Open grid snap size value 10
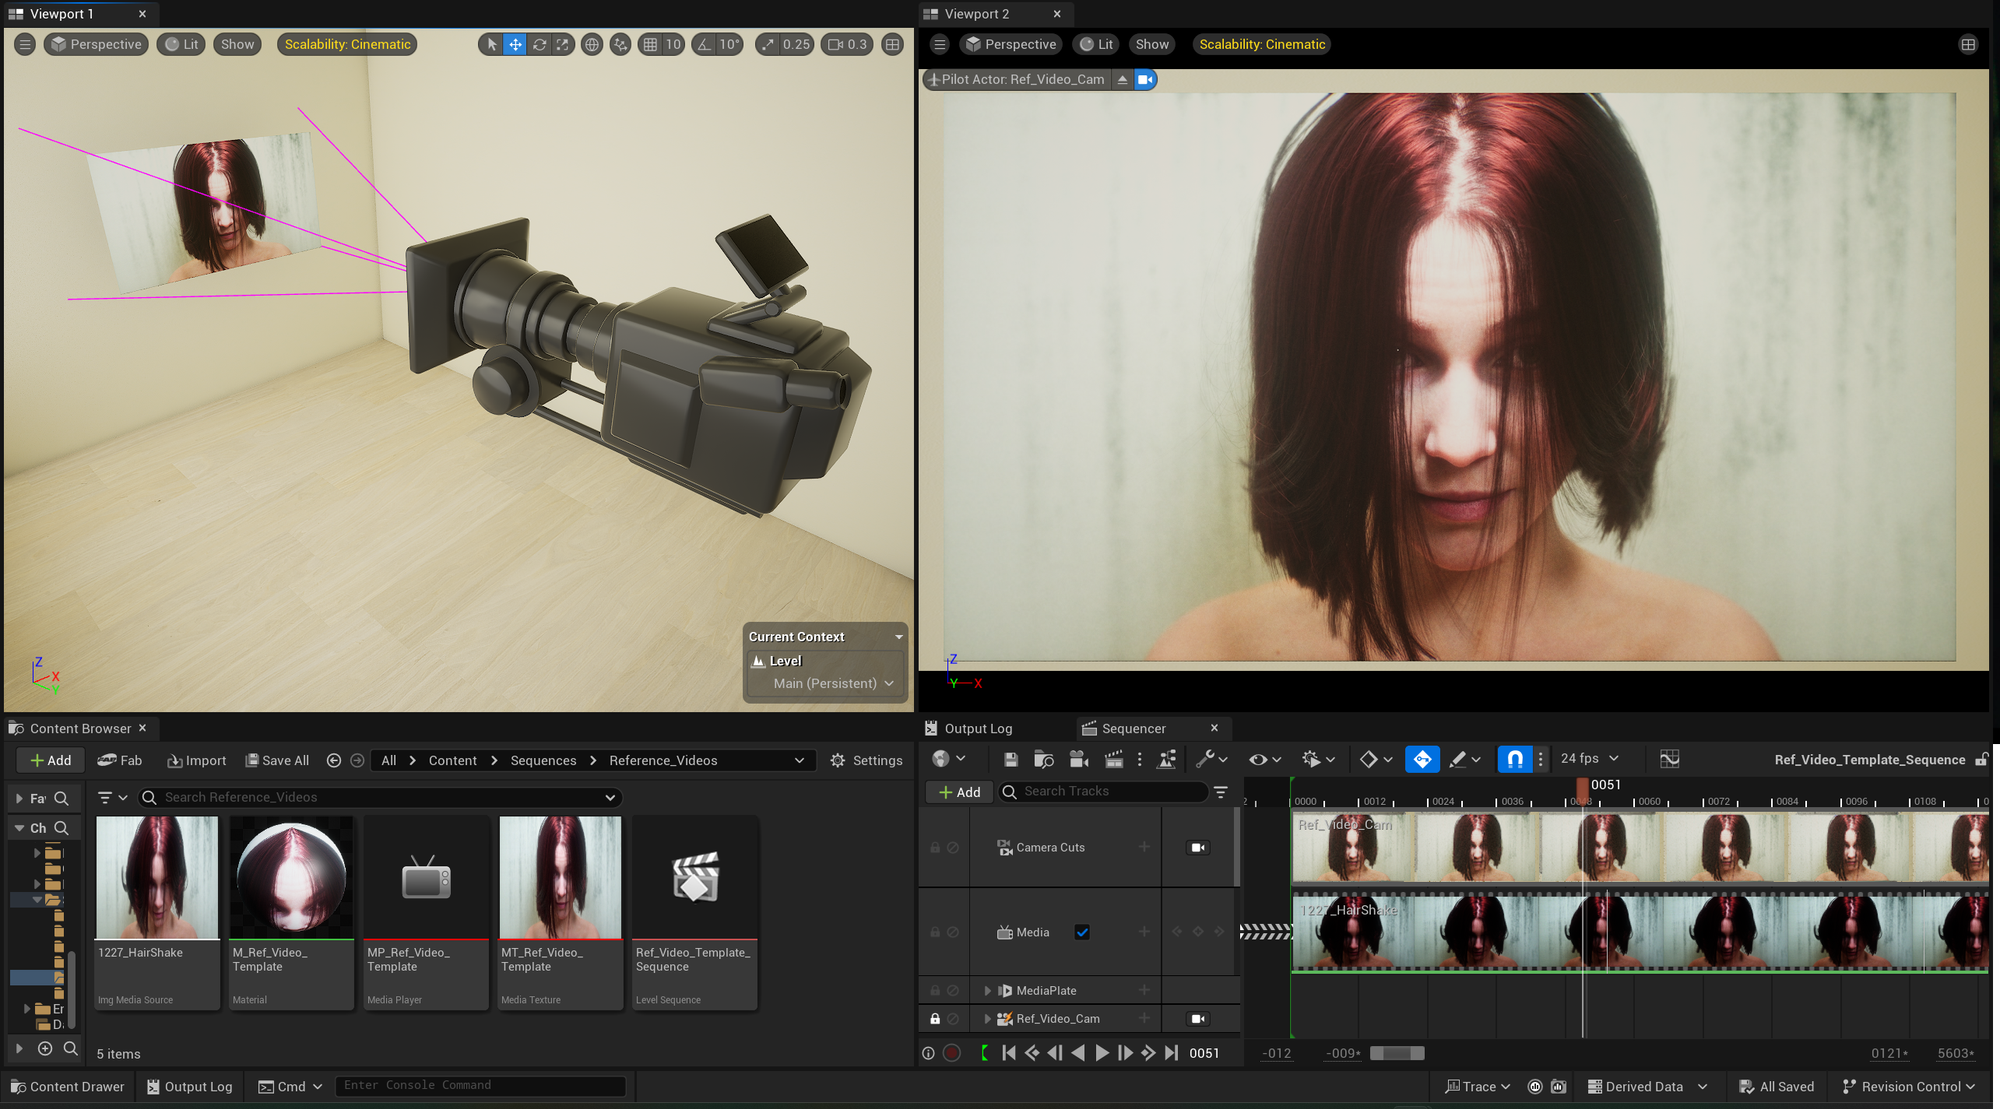The height and width of the screenshot is (1109, 2000). tap(673, 44)
